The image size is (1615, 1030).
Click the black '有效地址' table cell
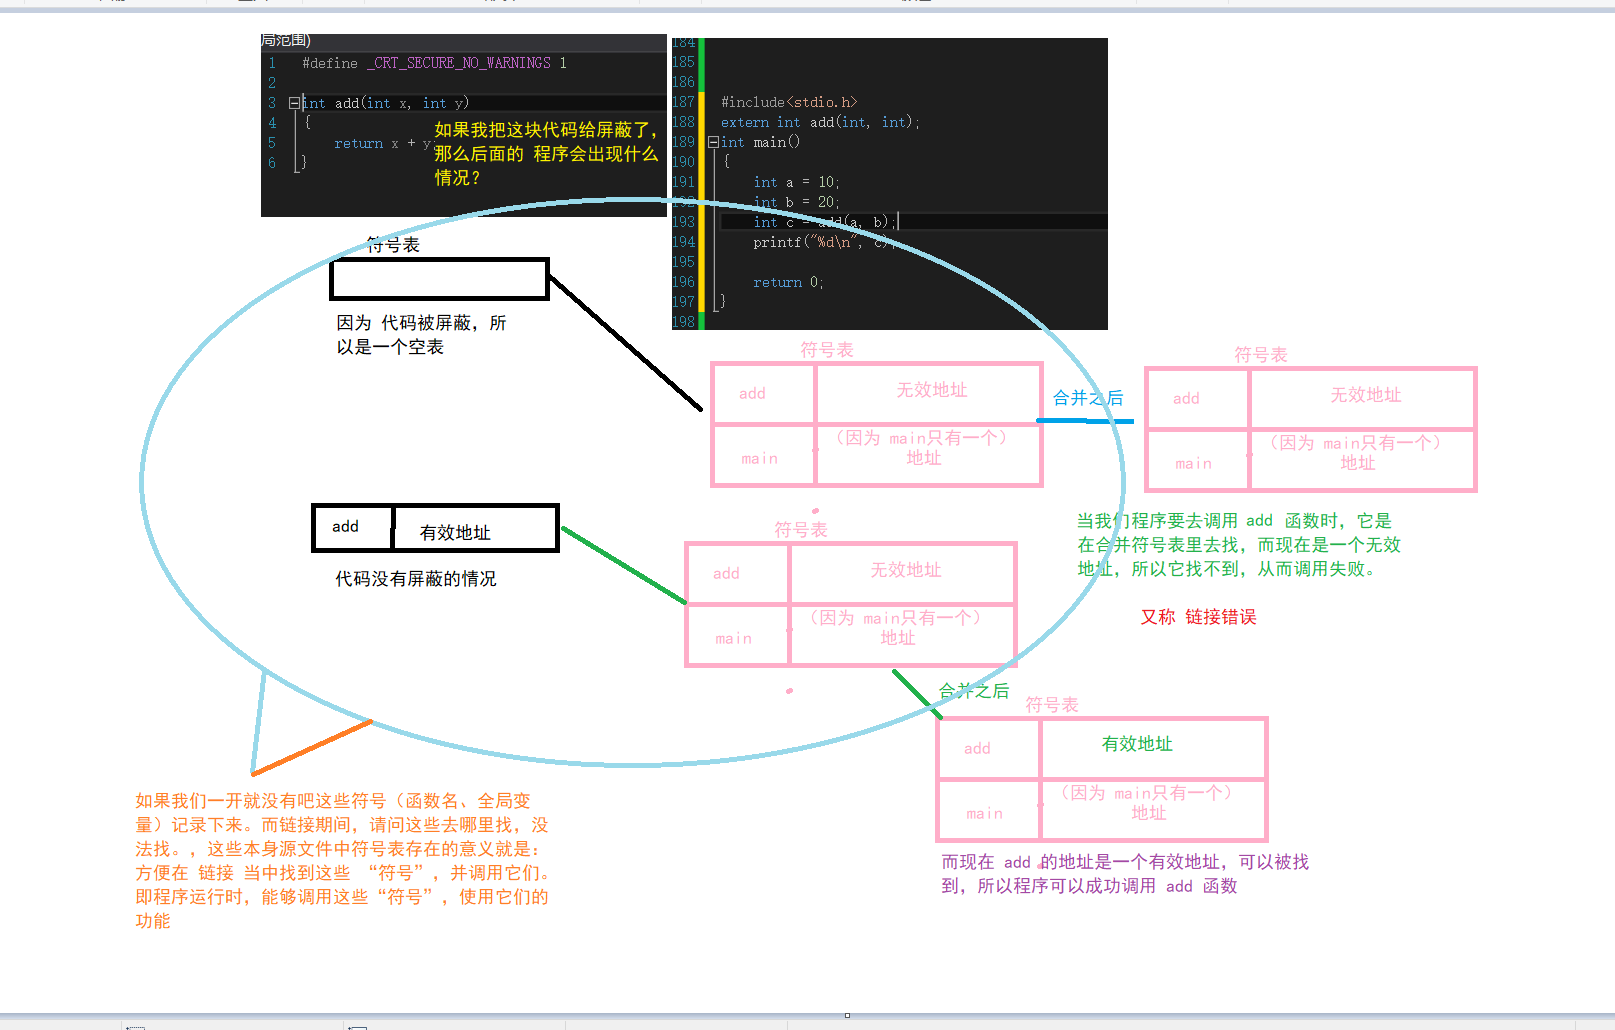coord(476,528)
